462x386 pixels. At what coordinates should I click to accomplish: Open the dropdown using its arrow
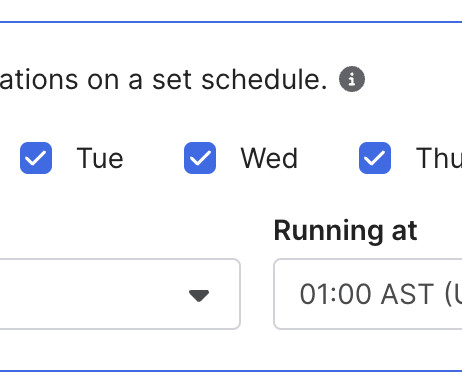199,296
